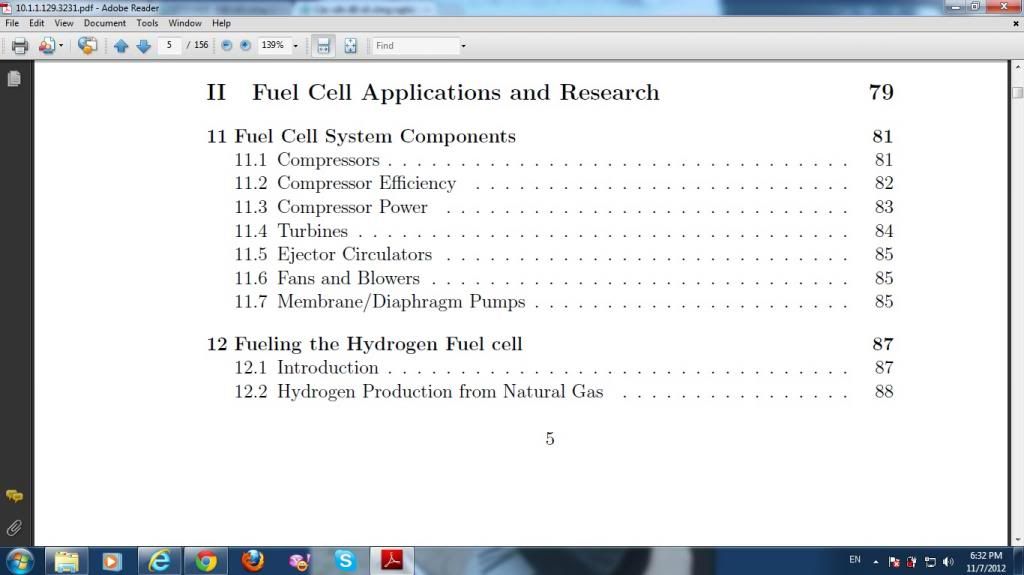Open the Tools menu
This screenshot has height=575, width=1024.
tap(147, 23)
